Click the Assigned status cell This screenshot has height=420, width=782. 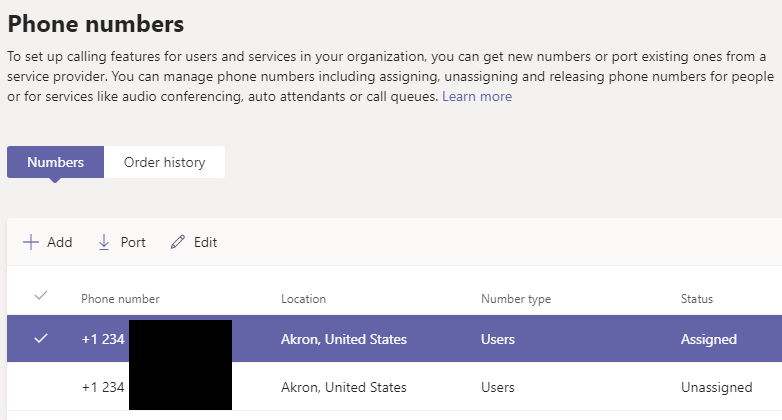[709, 339]
